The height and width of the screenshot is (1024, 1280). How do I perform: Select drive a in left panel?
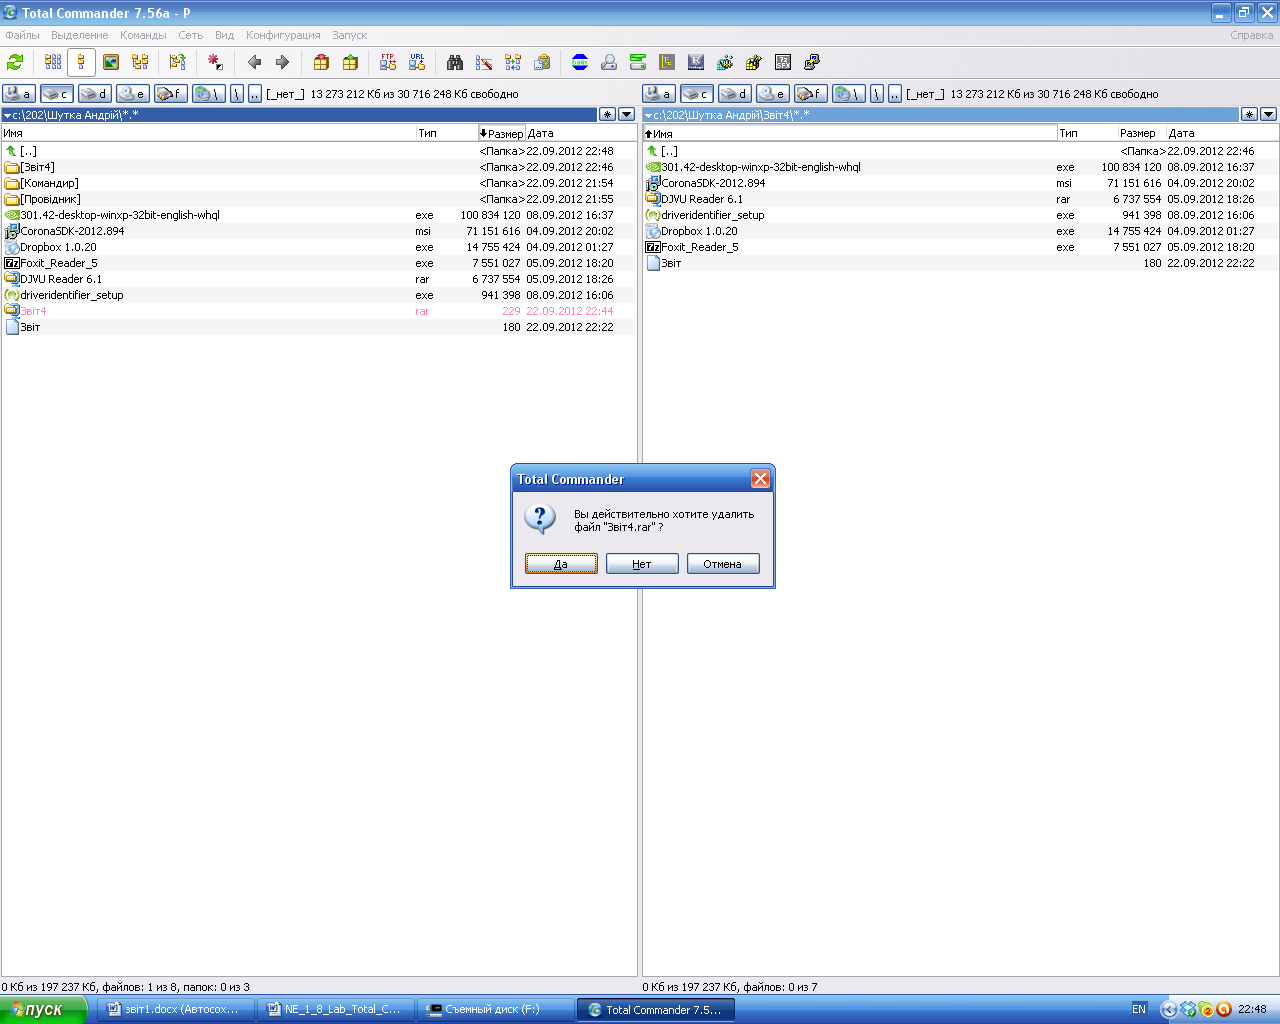coord(18,94)
